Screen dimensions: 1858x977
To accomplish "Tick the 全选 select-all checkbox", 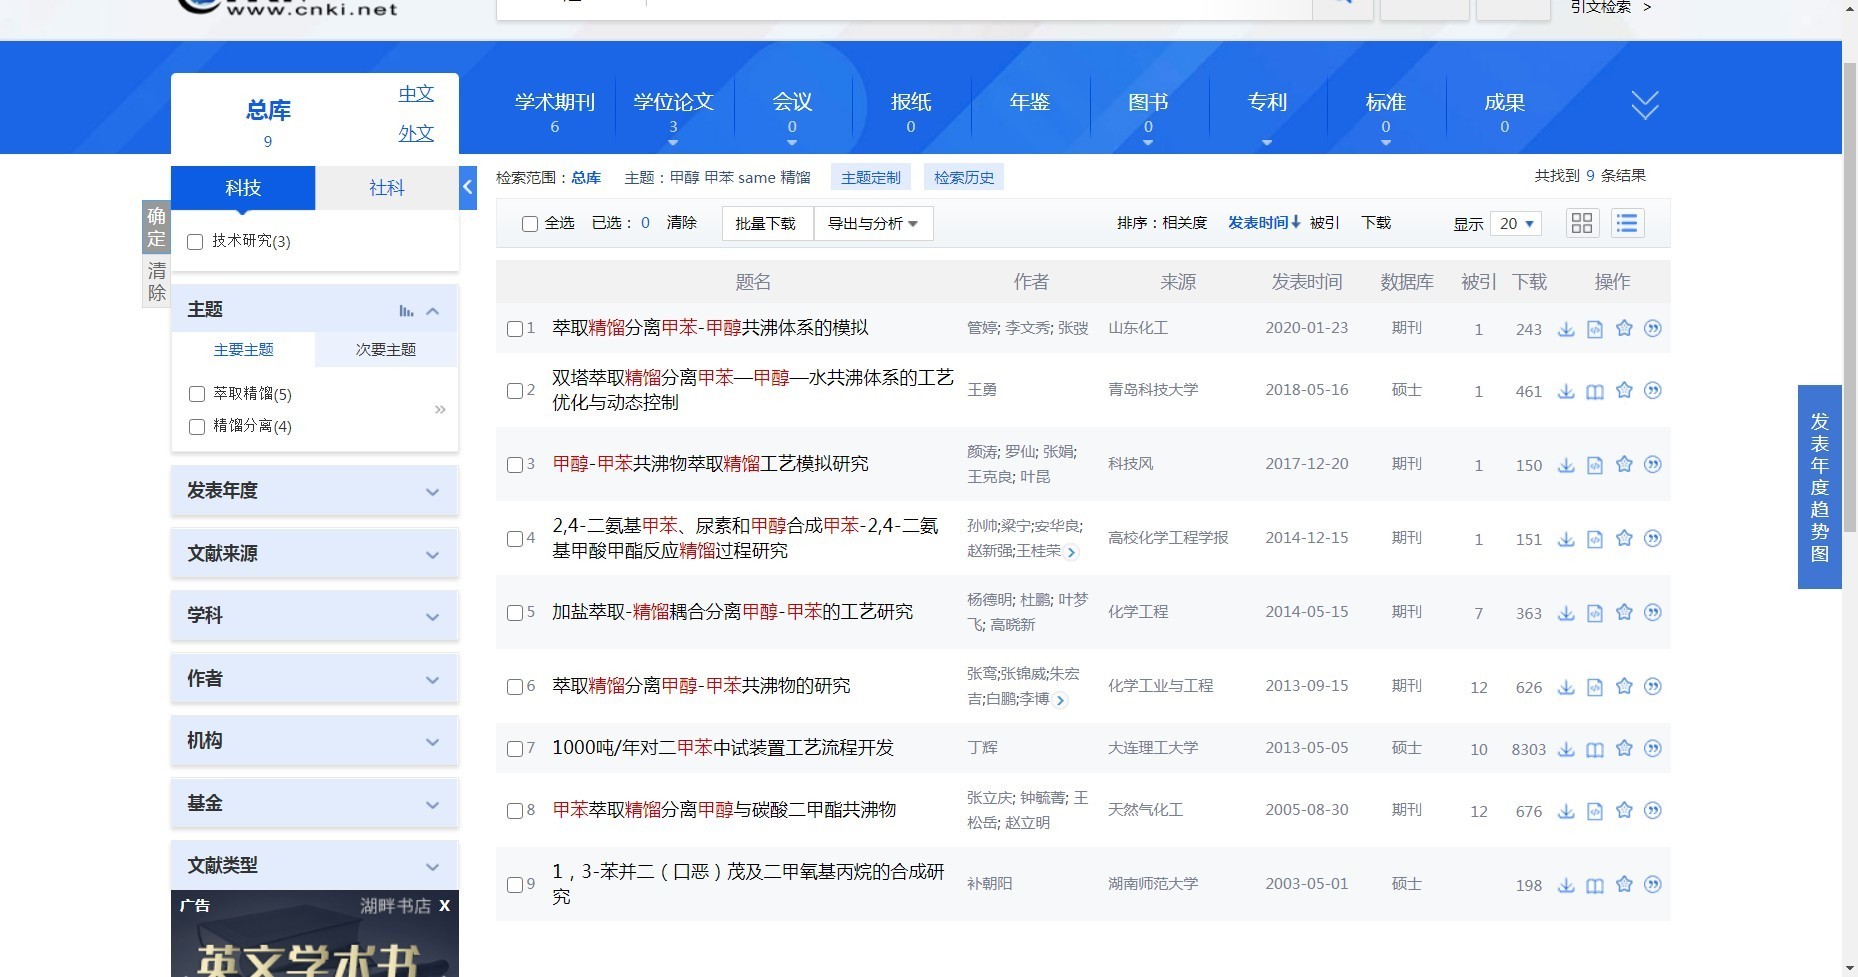I will pos(530,224).
